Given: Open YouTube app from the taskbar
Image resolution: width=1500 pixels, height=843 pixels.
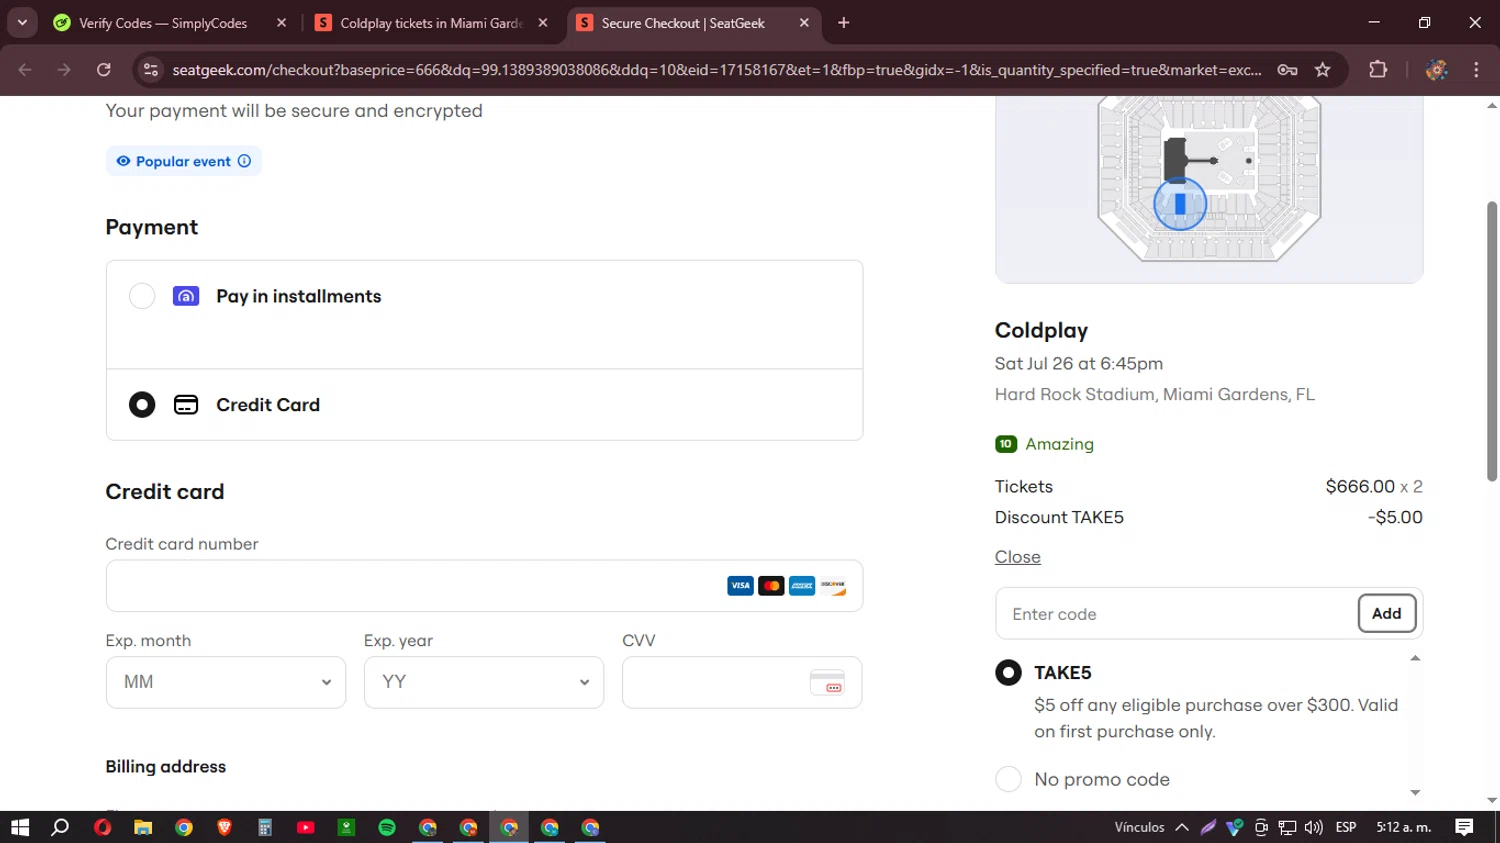Looking at the screenshot, I should (x=306, y=827).
